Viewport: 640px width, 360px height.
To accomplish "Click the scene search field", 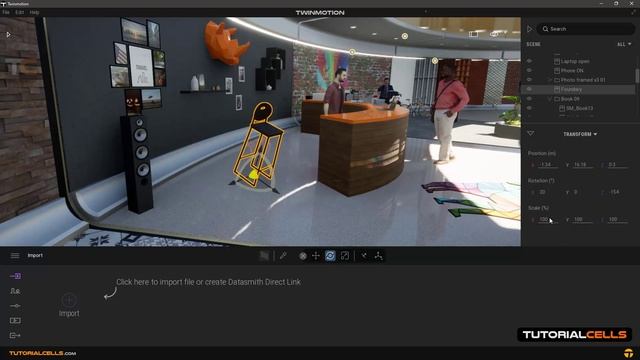I will coord(586,29).
